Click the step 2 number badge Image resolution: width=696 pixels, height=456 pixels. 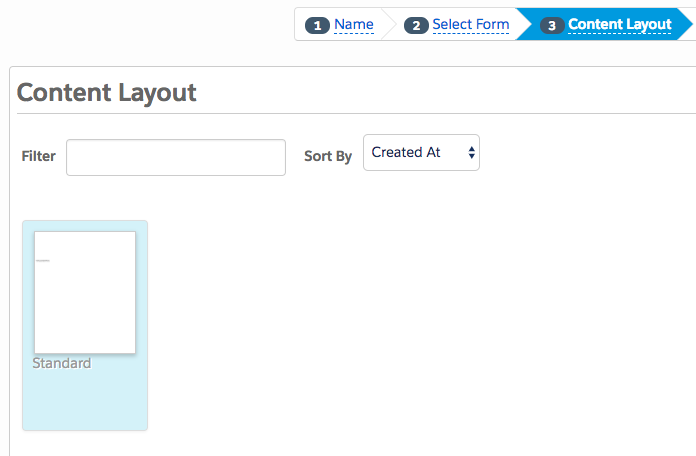point(416,25)
